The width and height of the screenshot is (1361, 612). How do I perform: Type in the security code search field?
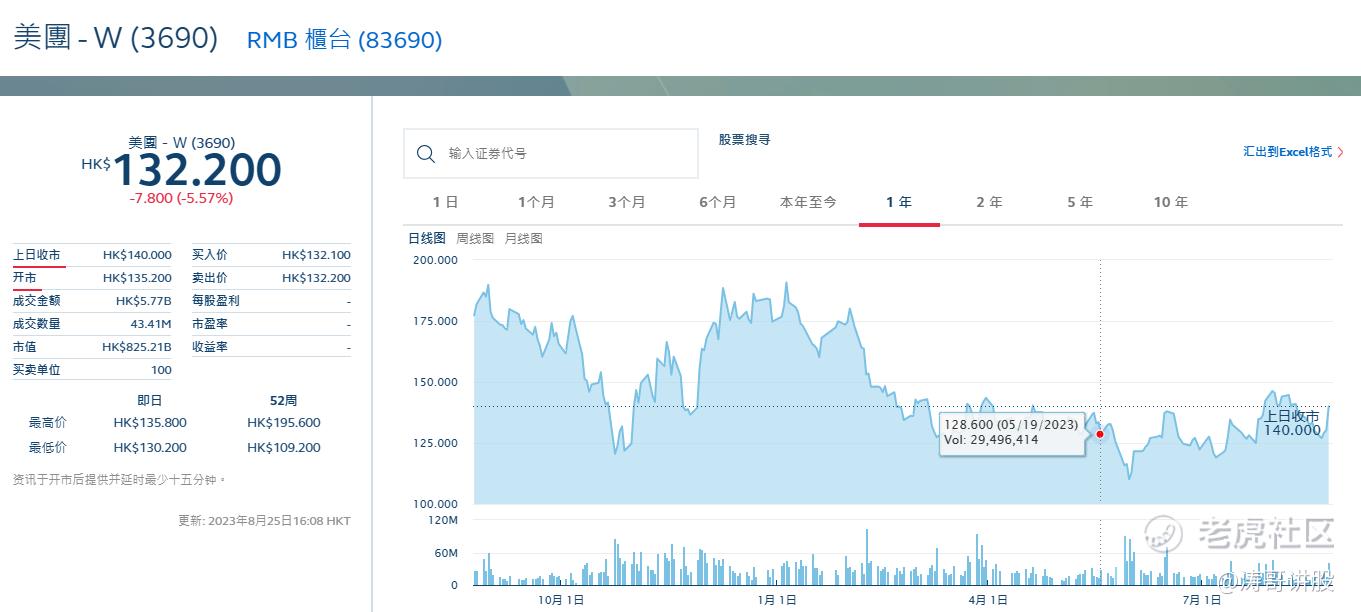[565, 154]
